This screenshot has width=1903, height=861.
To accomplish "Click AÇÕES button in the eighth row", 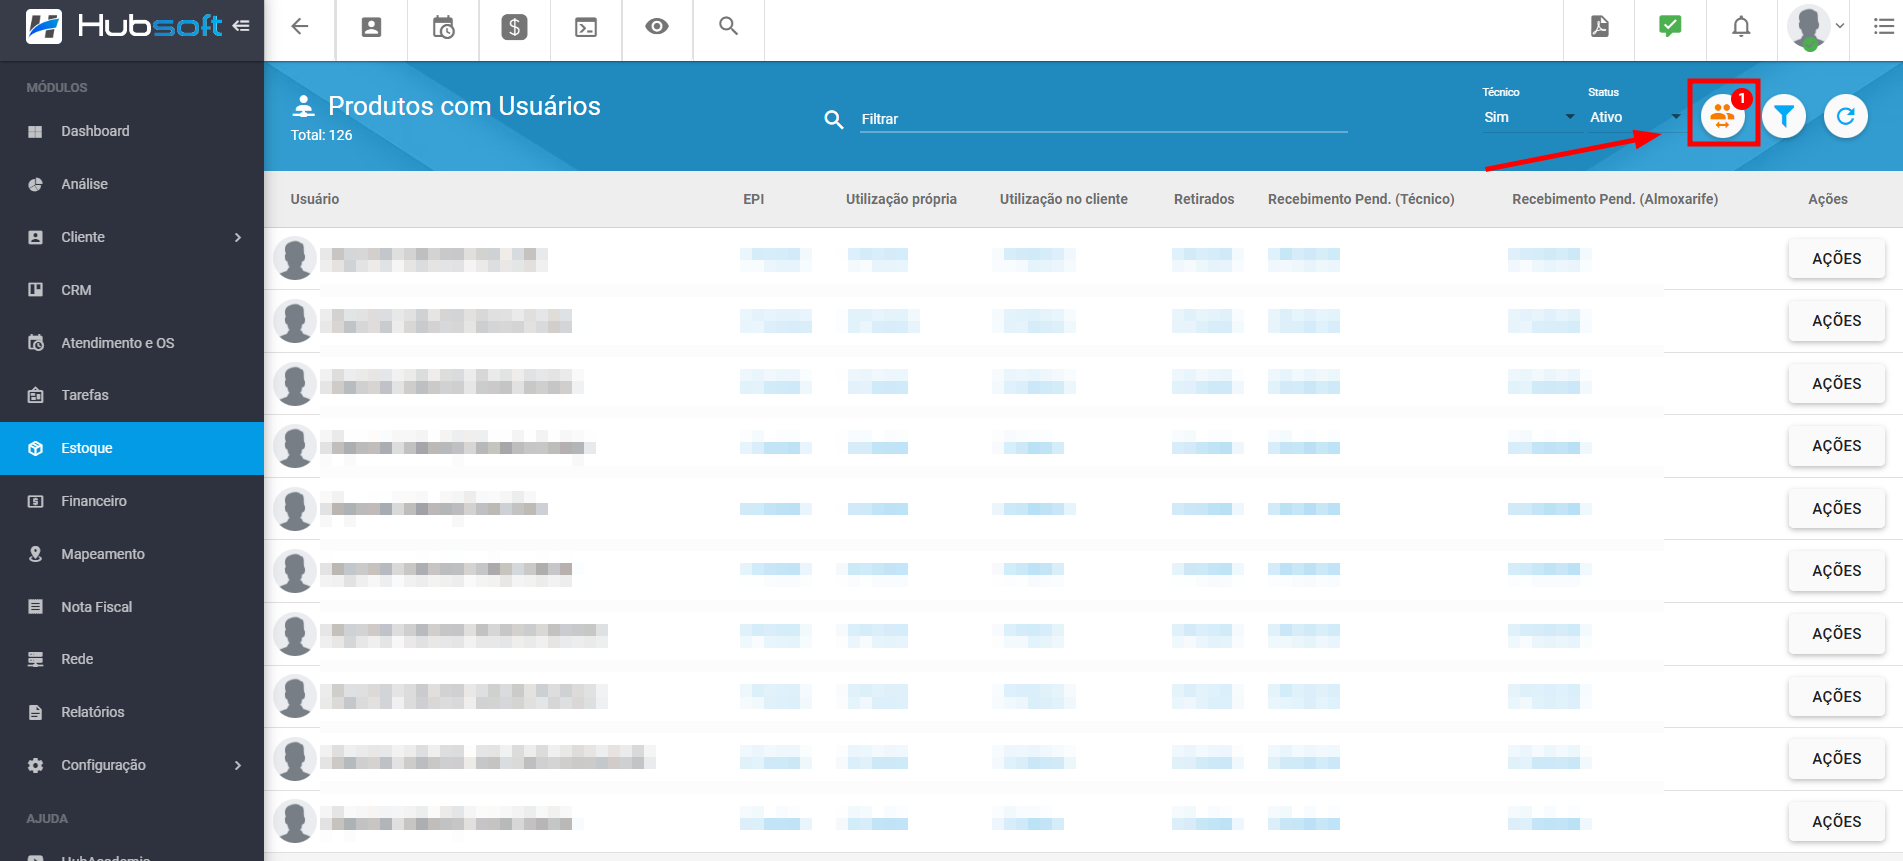I will point(1837,696).
